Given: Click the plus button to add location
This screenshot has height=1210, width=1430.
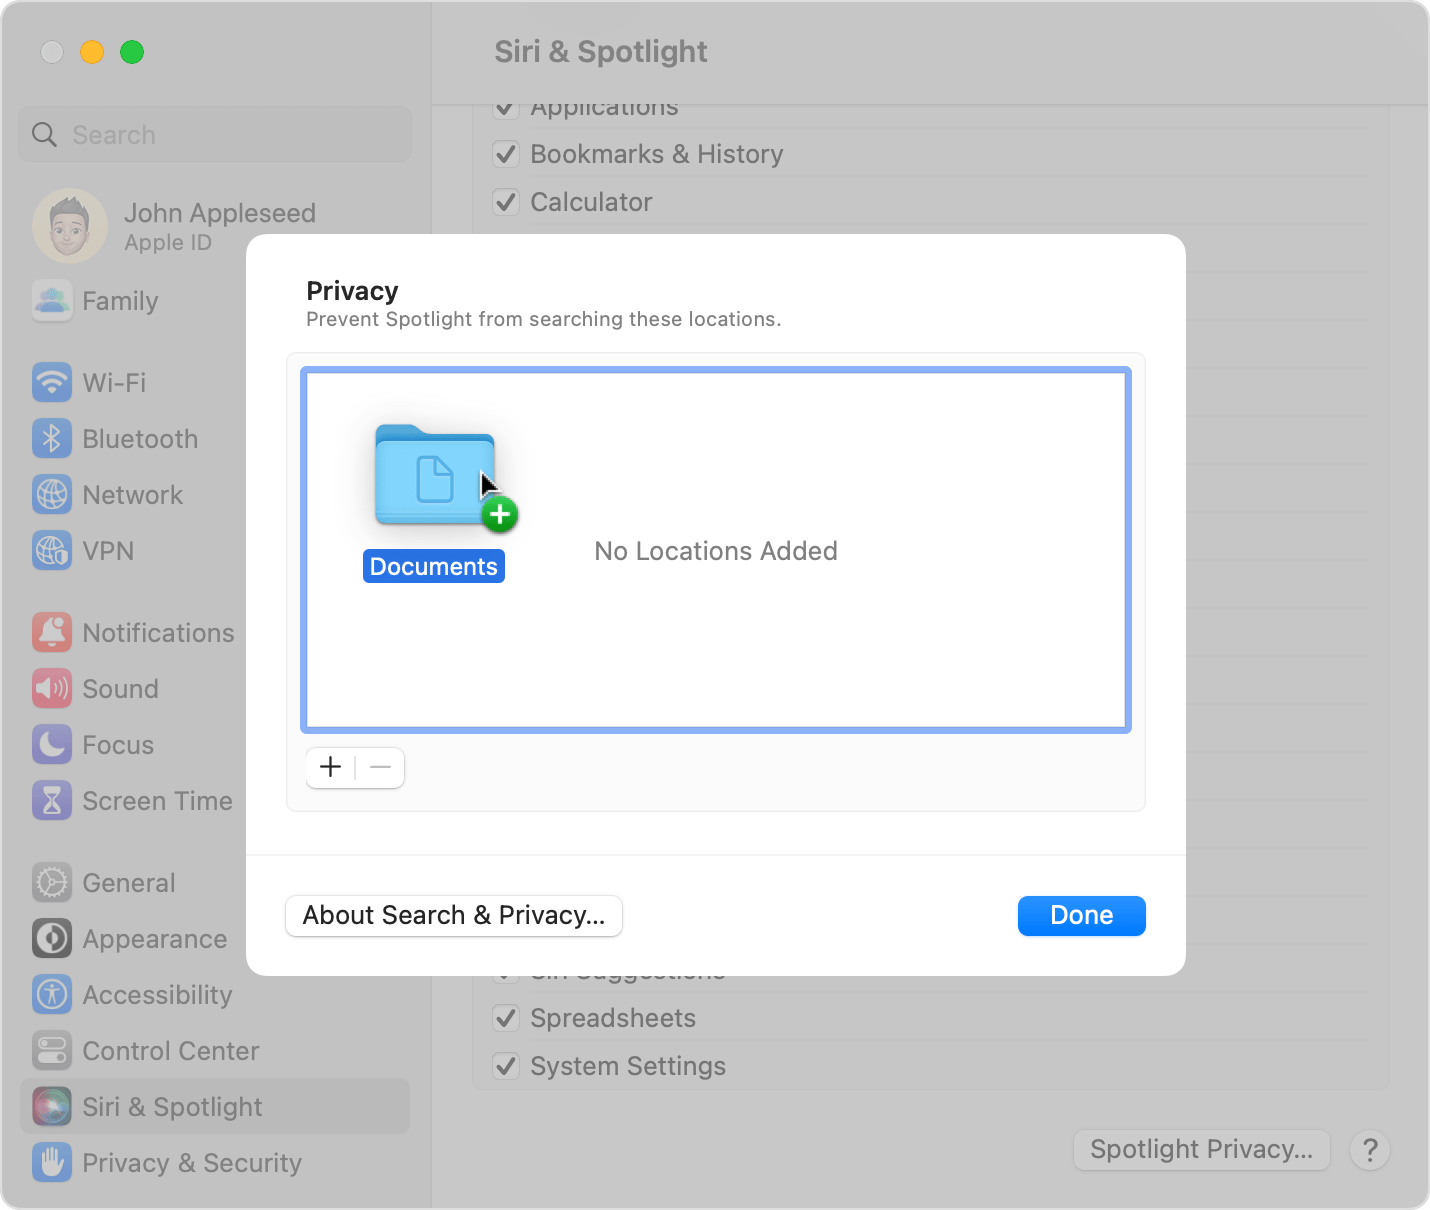Looking at the screenshot, I should point(331,767).
